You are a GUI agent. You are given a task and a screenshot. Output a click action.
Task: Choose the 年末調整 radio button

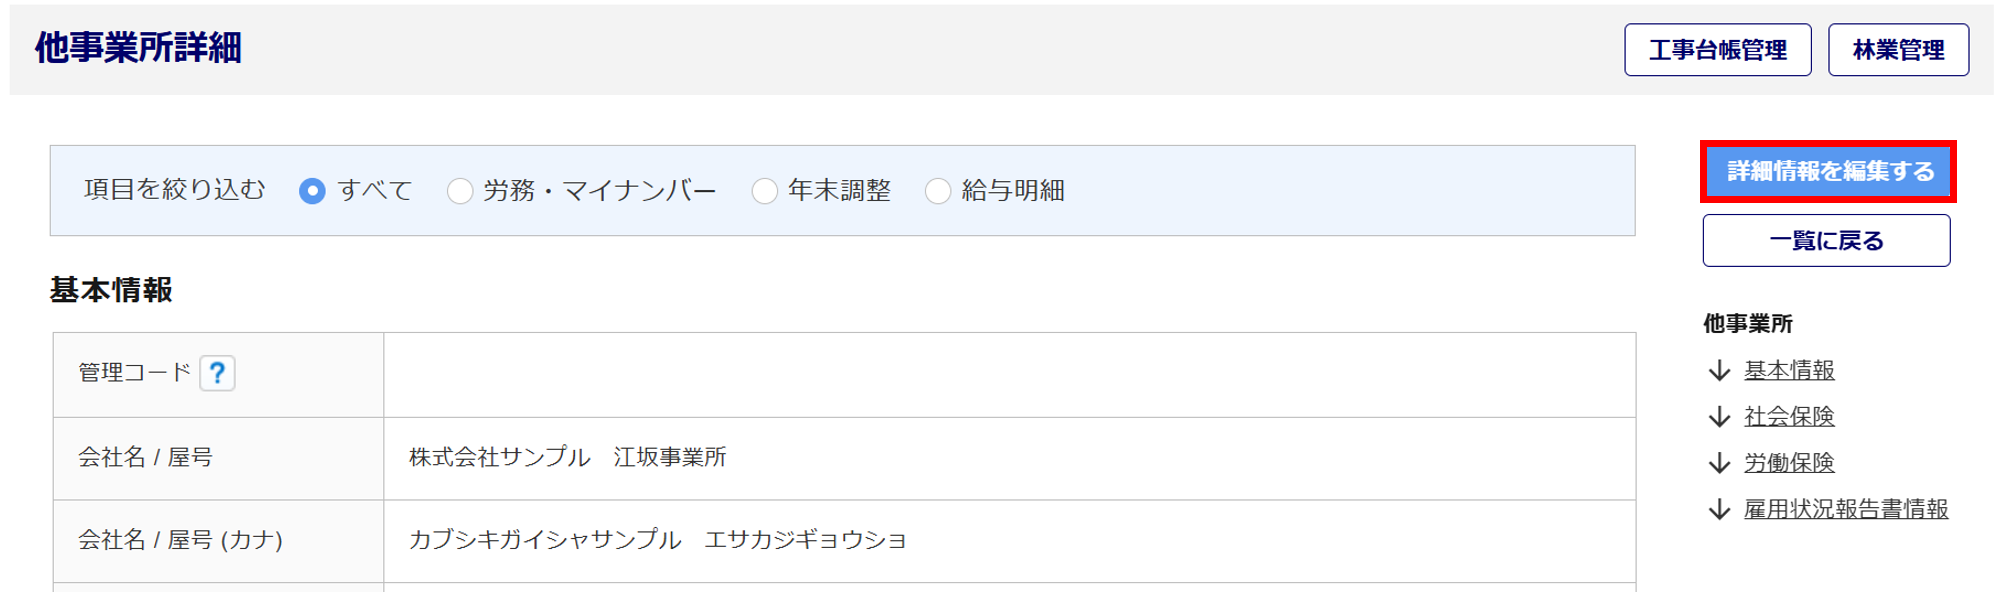click(x=765, y=191)
